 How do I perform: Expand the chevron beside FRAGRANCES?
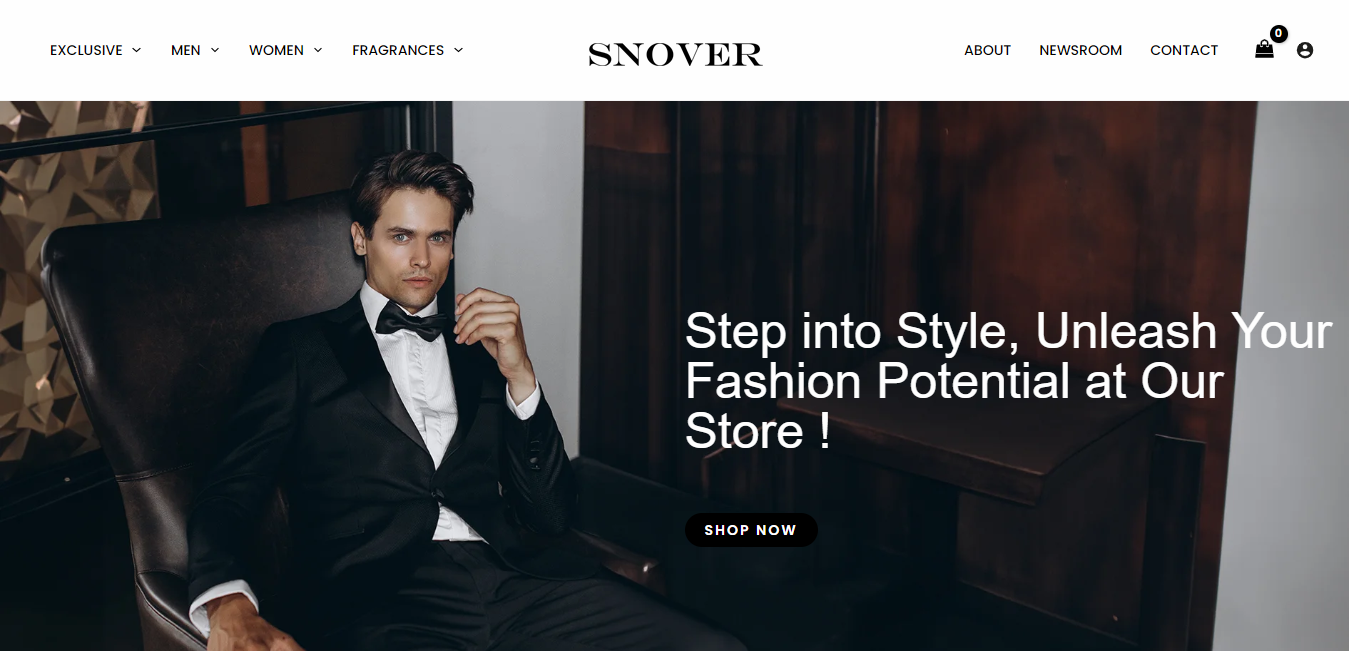[x=458, y=50]
